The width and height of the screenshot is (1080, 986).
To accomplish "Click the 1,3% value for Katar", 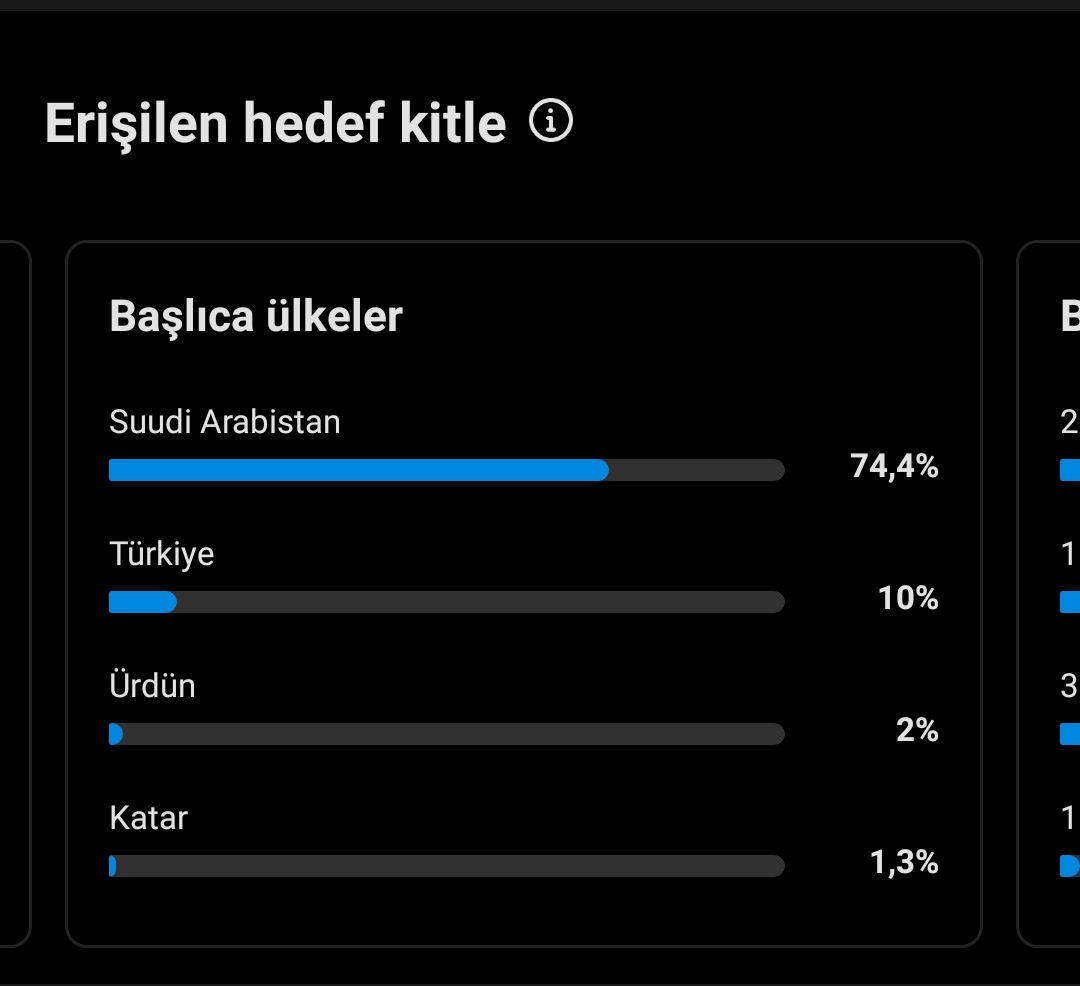I will click(904, 862).
